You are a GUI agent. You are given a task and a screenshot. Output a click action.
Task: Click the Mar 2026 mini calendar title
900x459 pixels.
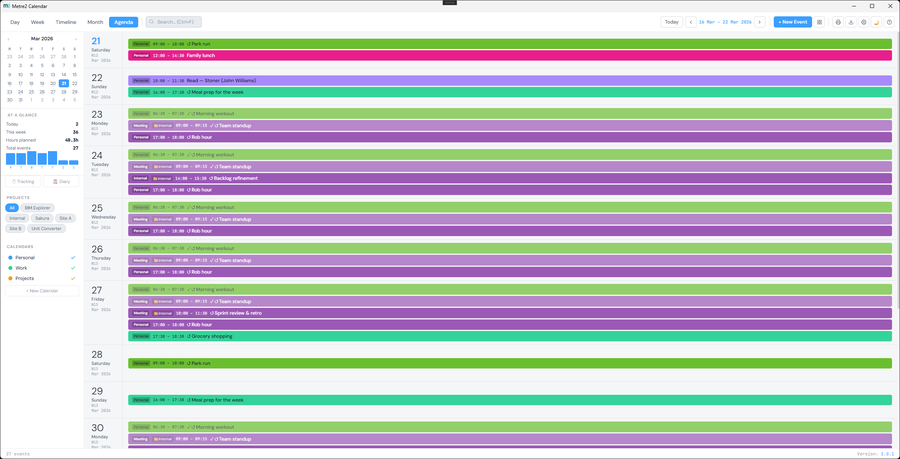pos(42,39)
